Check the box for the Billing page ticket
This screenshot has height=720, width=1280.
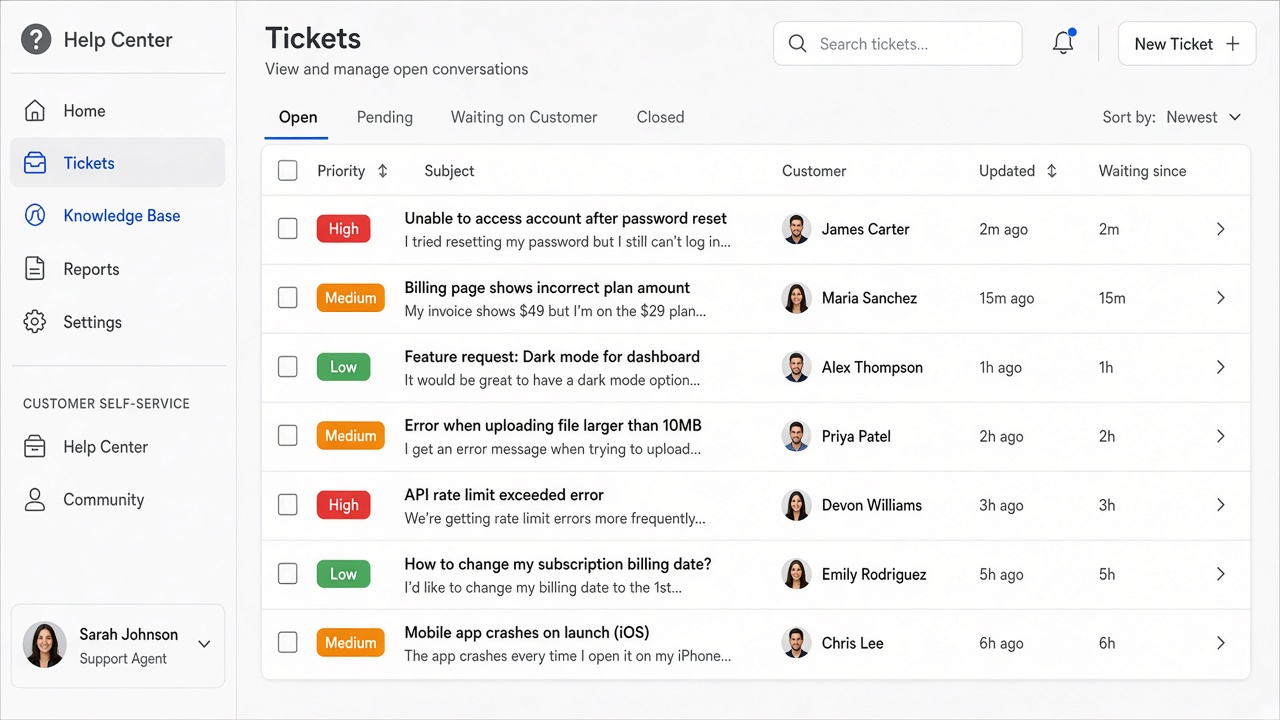pos(288,298)
